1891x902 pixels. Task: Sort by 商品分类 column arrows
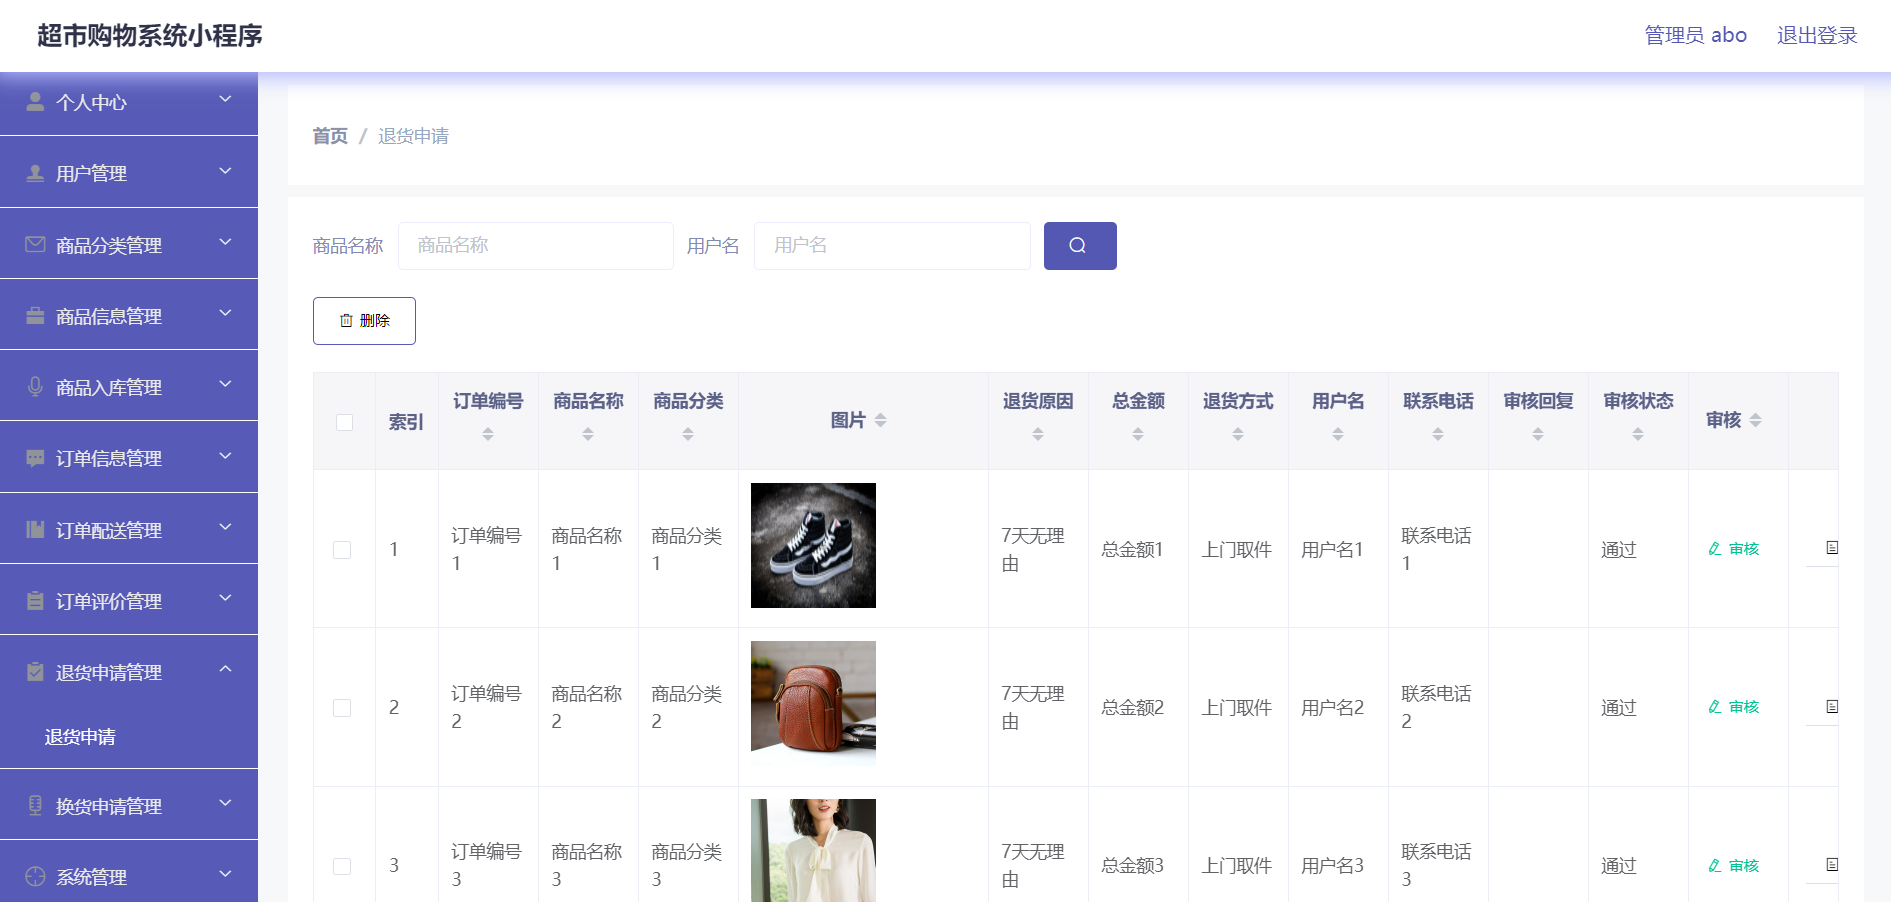pos(688,434)
